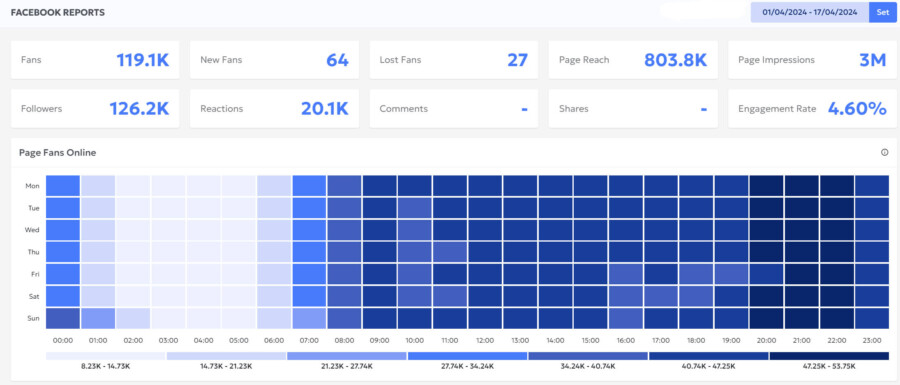900x385 pixels.
Task: Click the Page Fans Online title
Action: point(57,153)
